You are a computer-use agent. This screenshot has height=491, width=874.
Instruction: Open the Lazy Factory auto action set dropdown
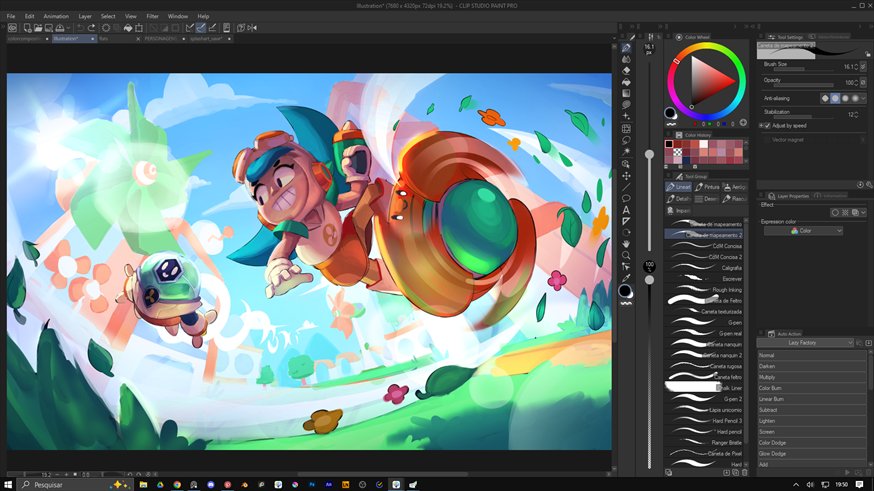(x=805, y=343)
